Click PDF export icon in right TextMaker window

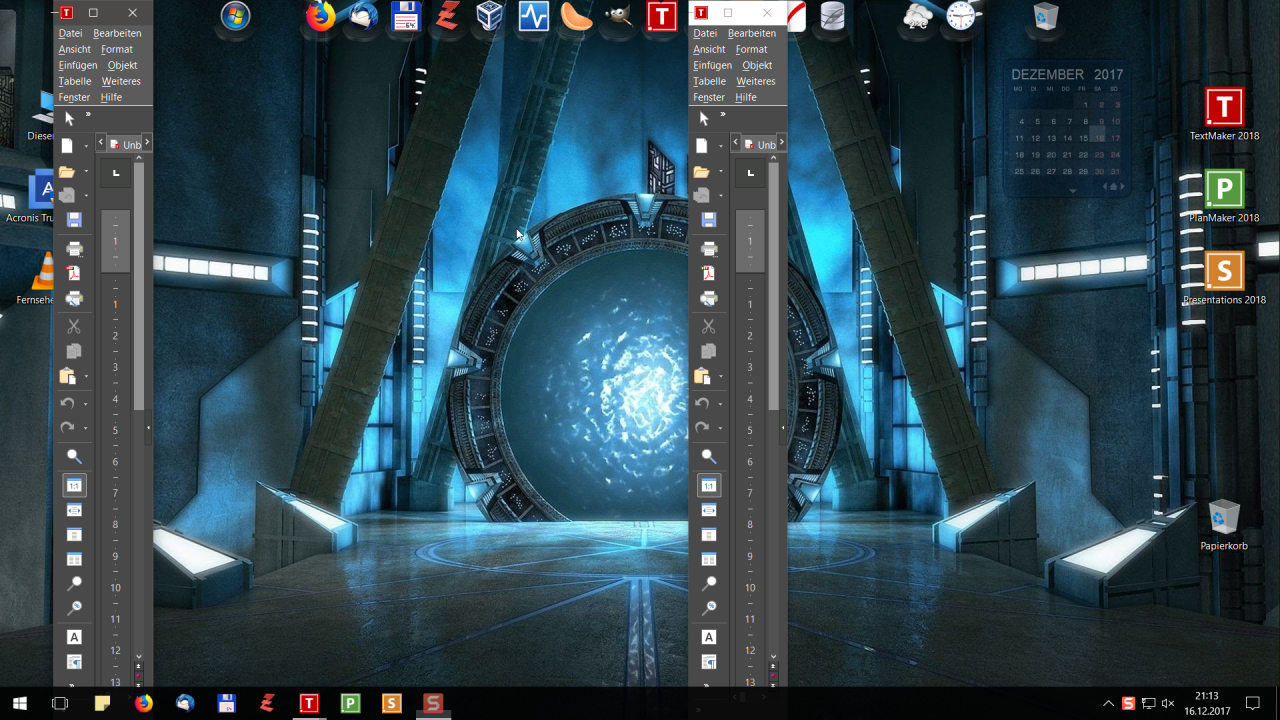[x=709, y=273]
